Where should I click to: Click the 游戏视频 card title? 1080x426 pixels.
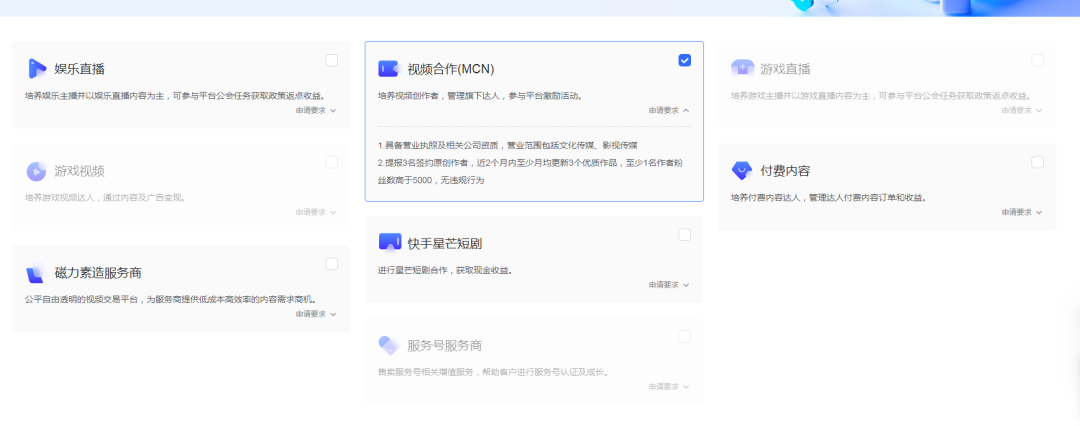click(80, 171)
